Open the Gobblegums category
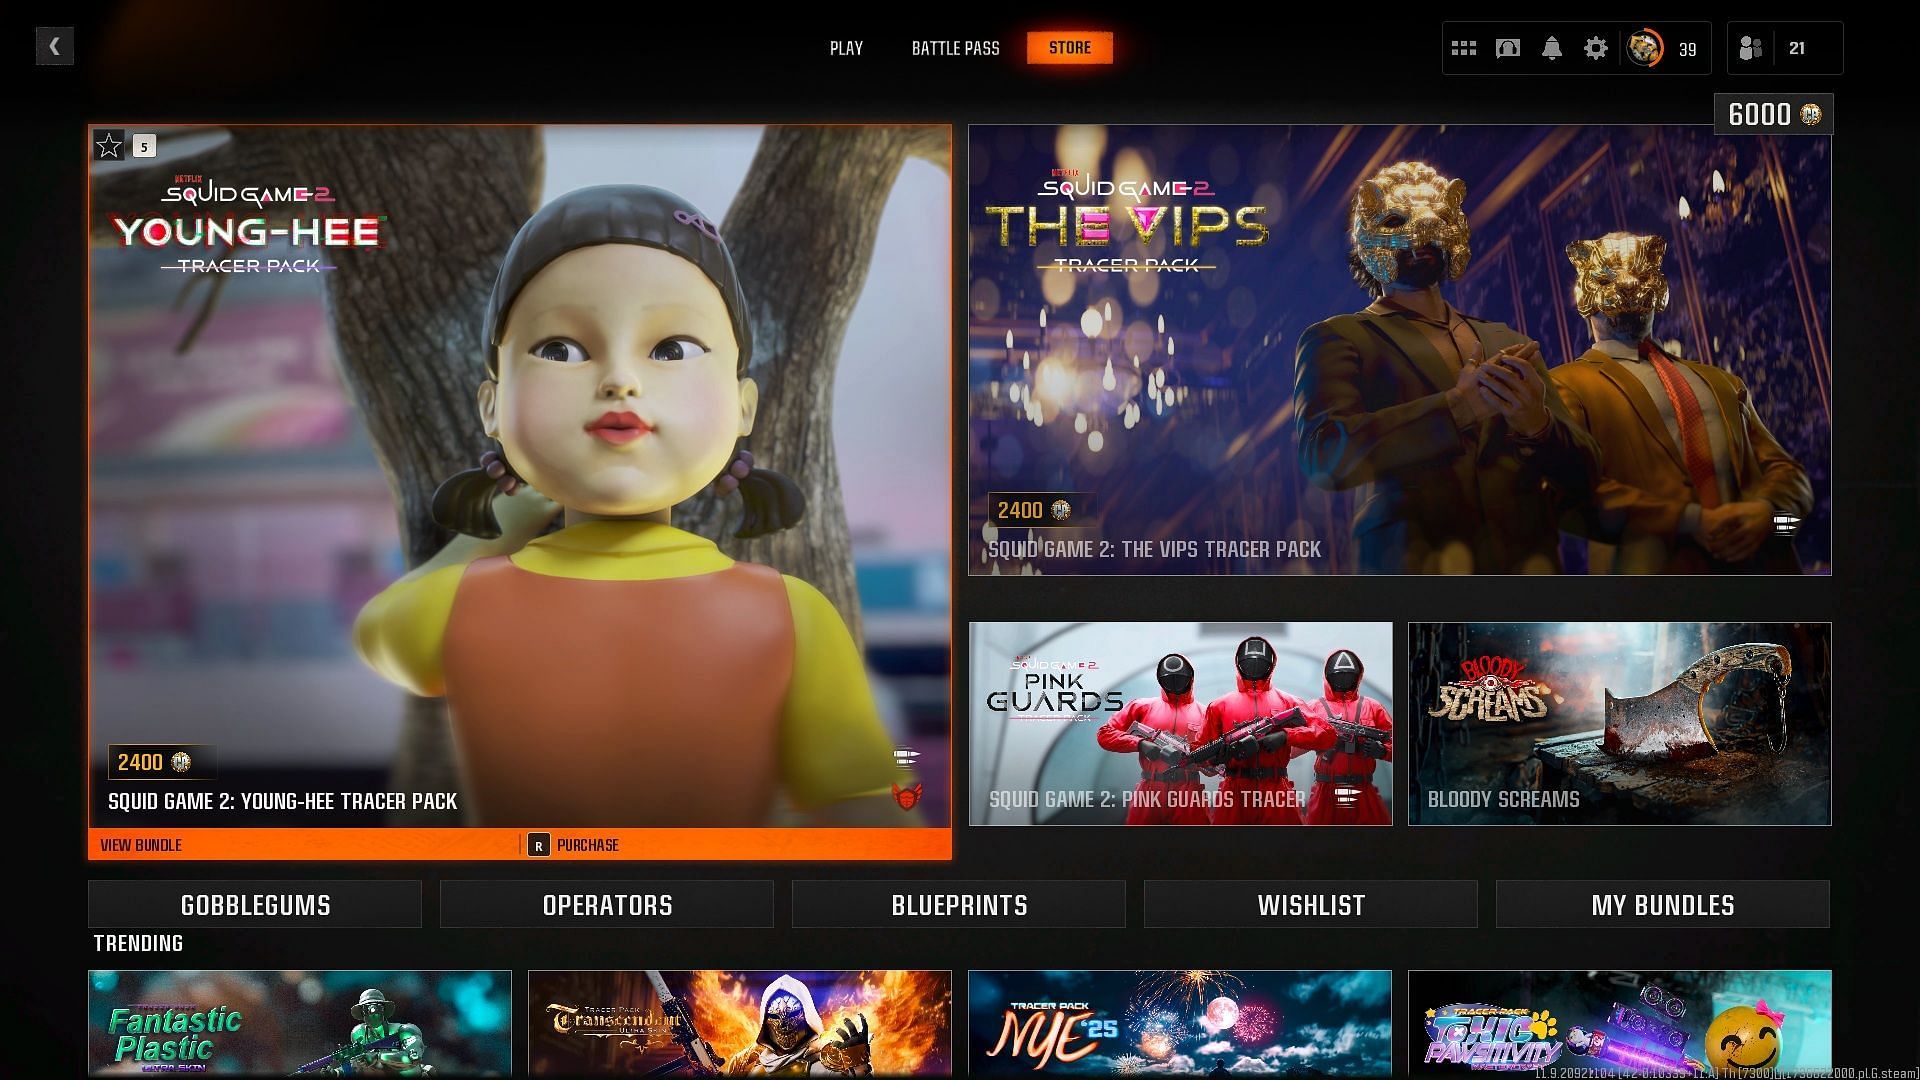The width and height of the screenshot is (1920, 1080). pos(255,905)
